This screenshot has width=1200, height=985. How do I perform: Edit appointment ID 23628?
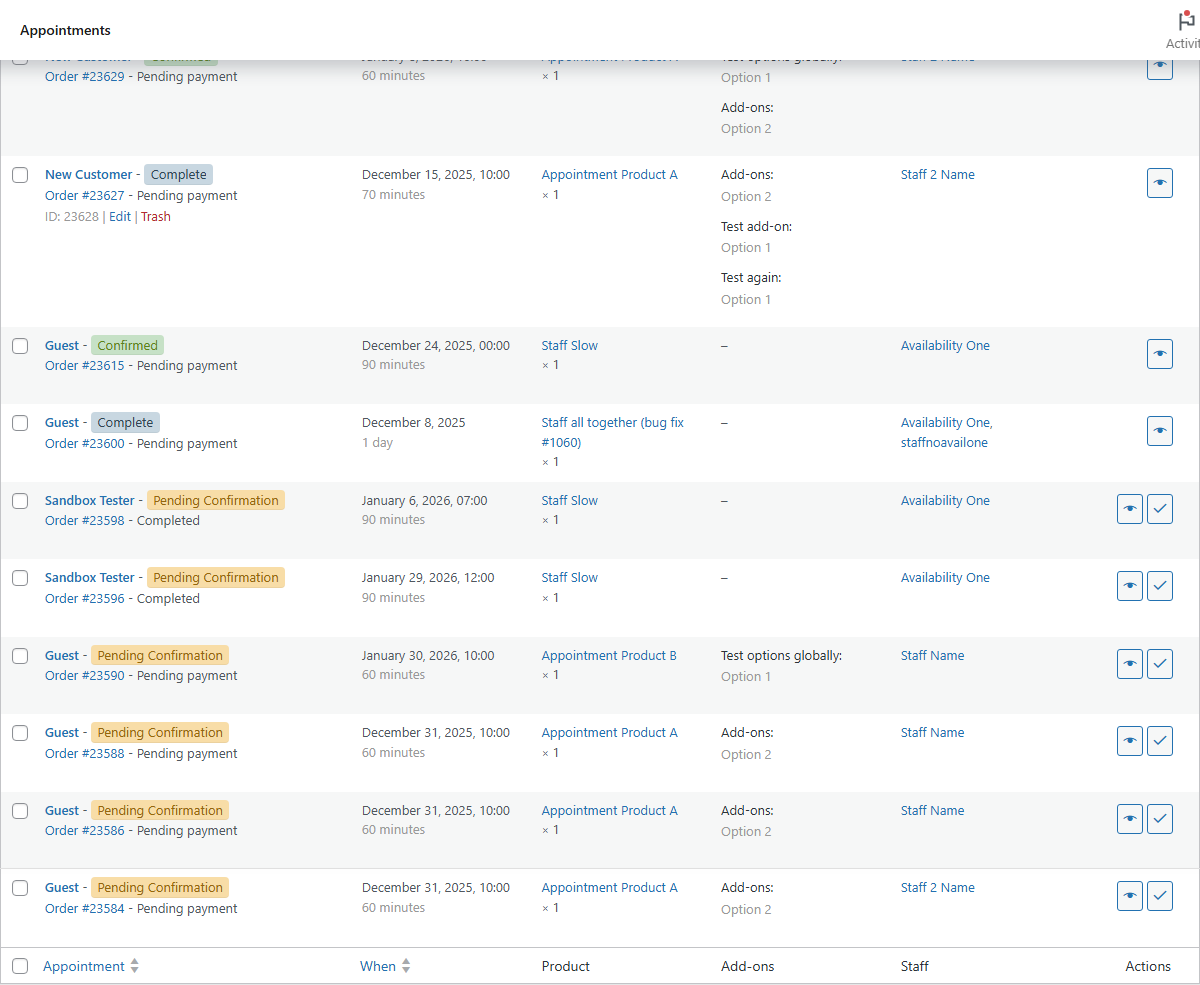click(119, 216)
